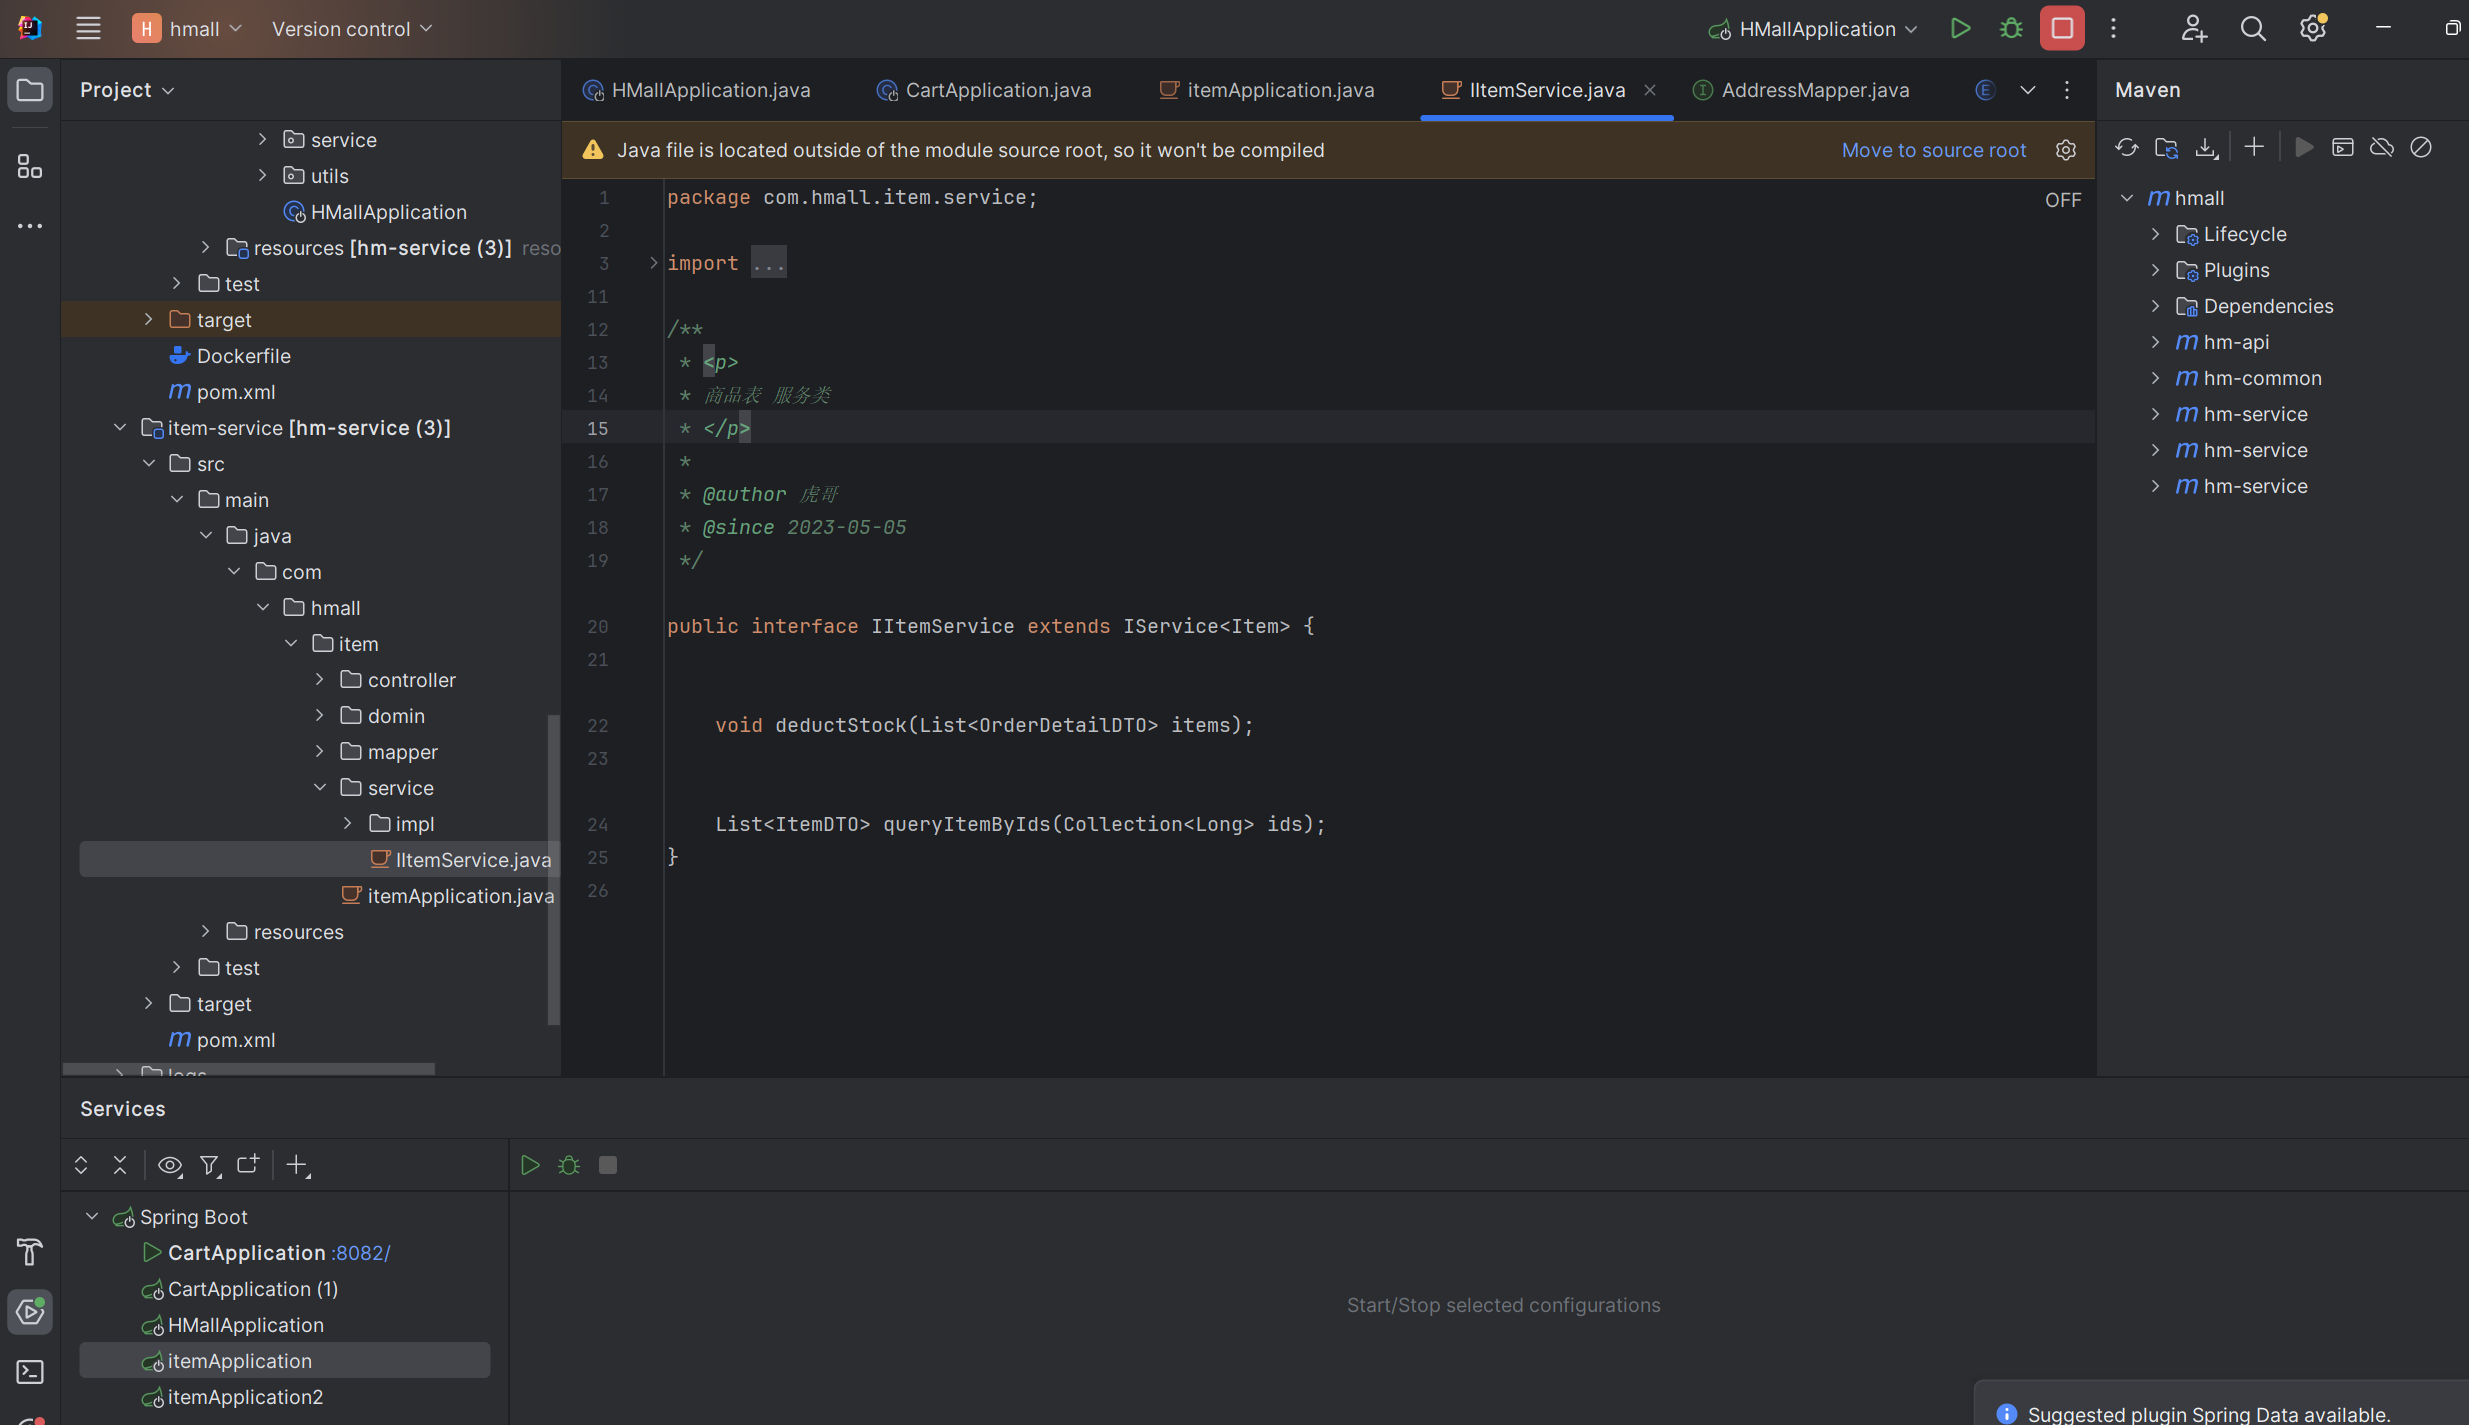This screenshot has width=2469, height=1425.
Task: Open Services in new tab icon
Action: [248, 1165]
